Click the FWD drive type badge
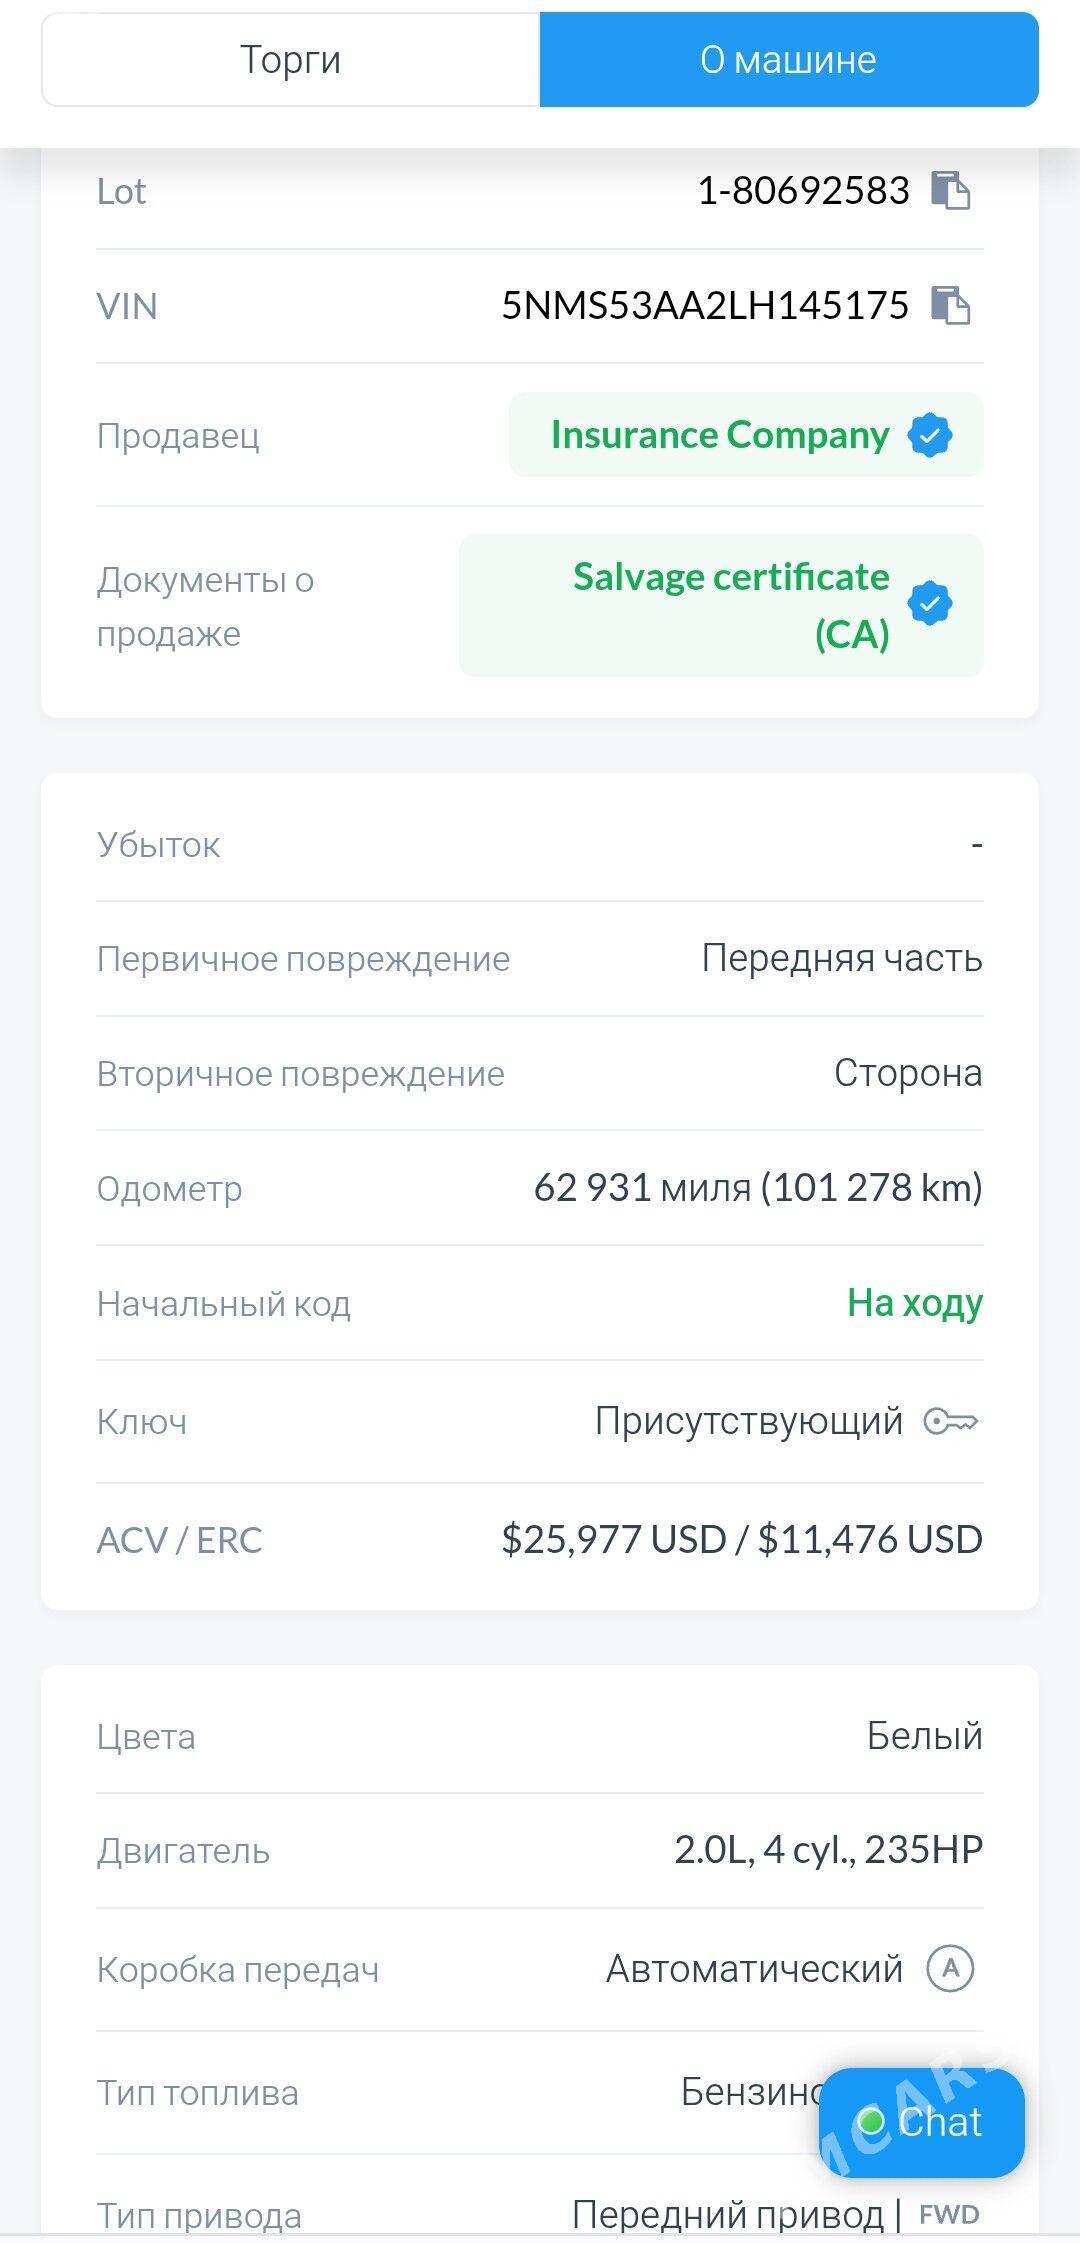The image size is (1080, 2243). coord(949,2214)
